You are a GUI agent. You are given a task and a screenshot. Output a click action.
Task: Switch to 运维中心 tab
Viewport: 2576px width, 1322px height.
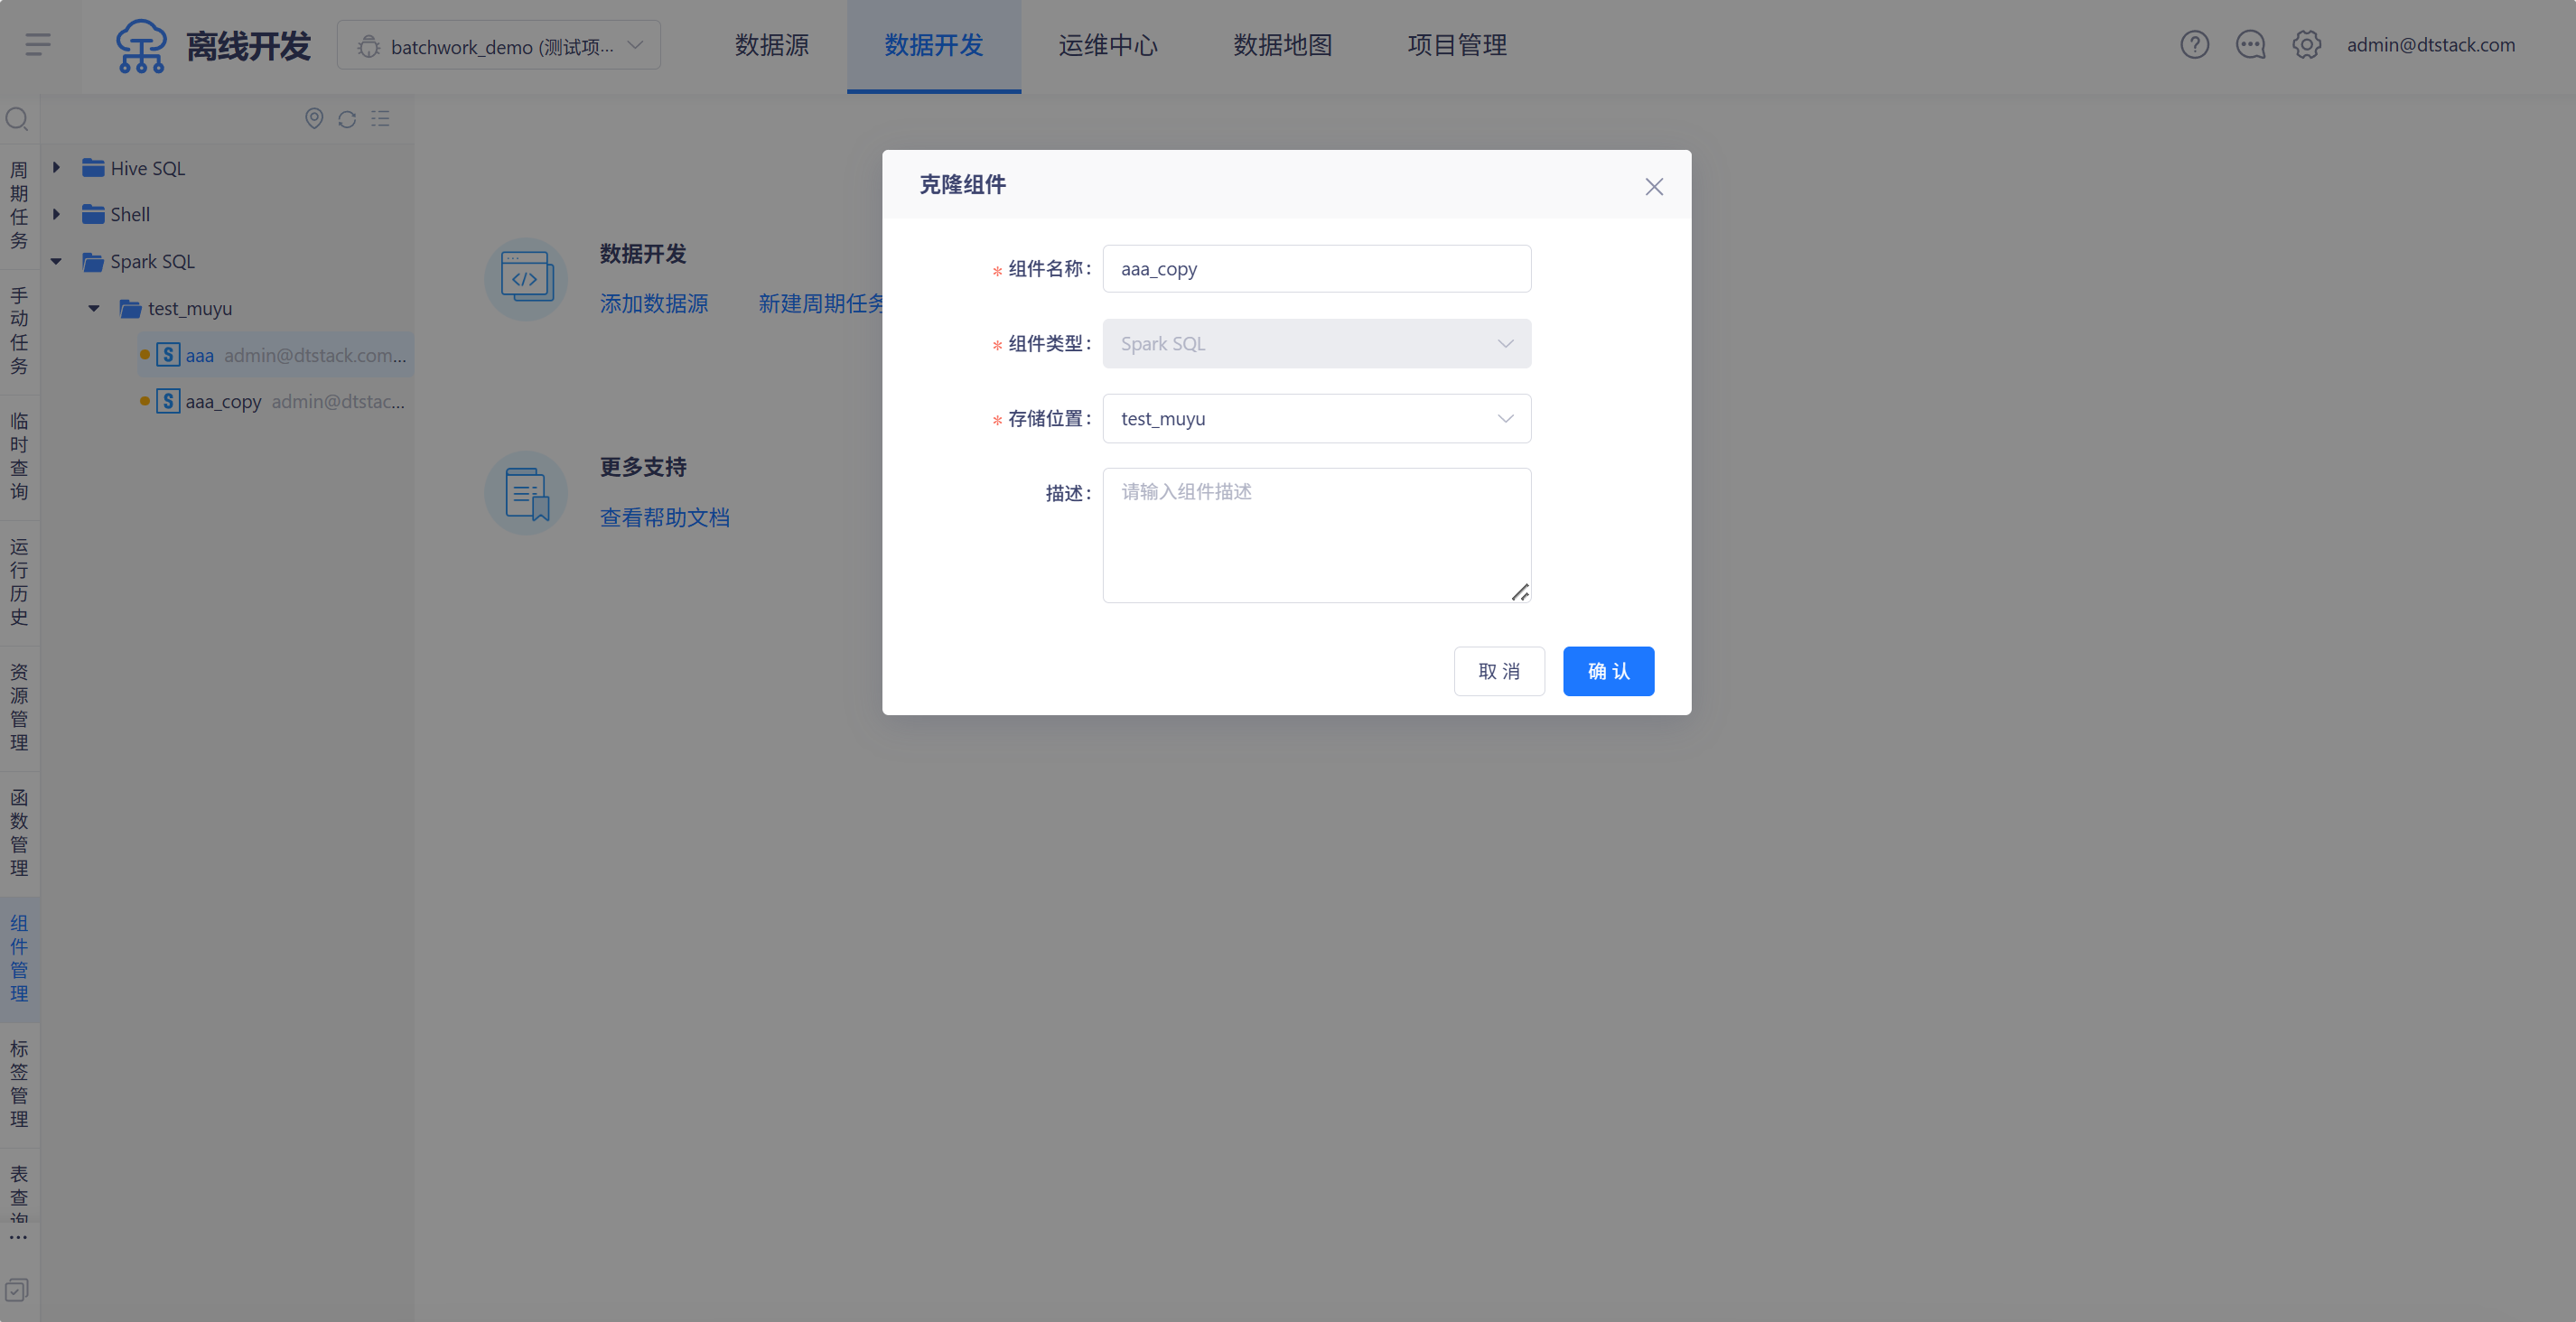[1108, 46]
